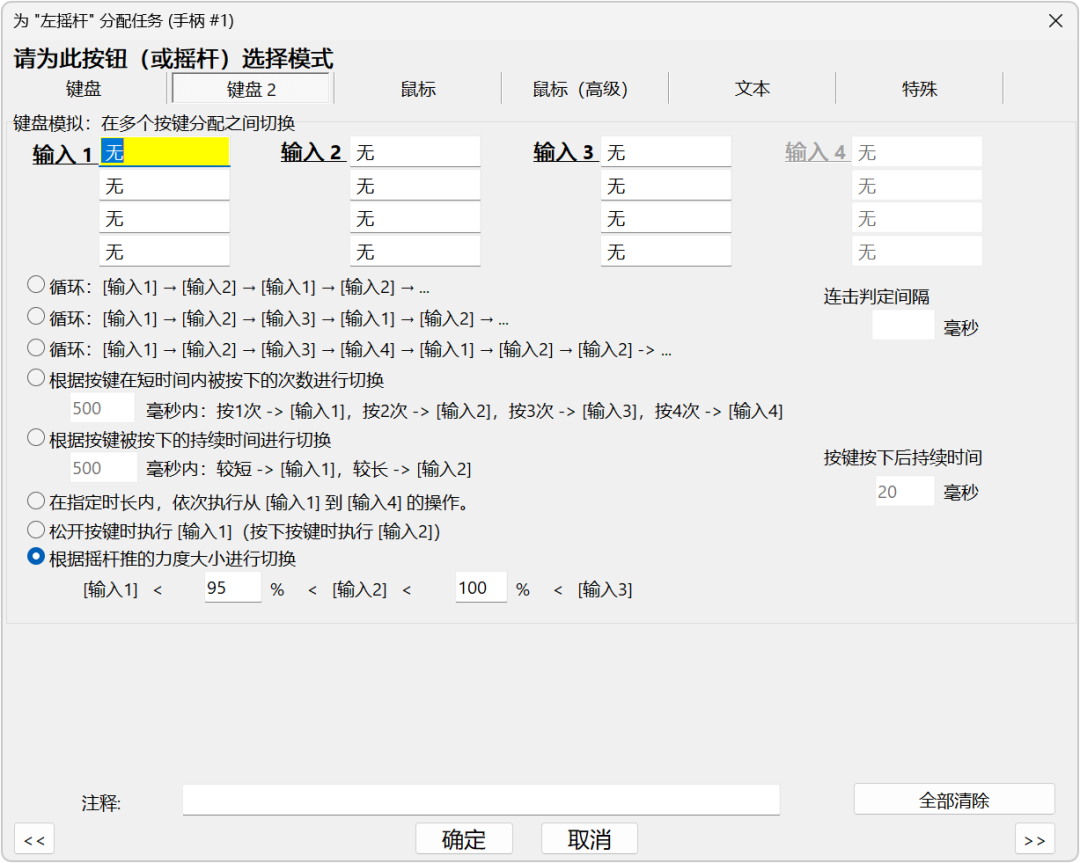The height and width of the screenshot is (863, 1080).
Task: Click the 100 percent threshold field
Action: click(481, 588)
